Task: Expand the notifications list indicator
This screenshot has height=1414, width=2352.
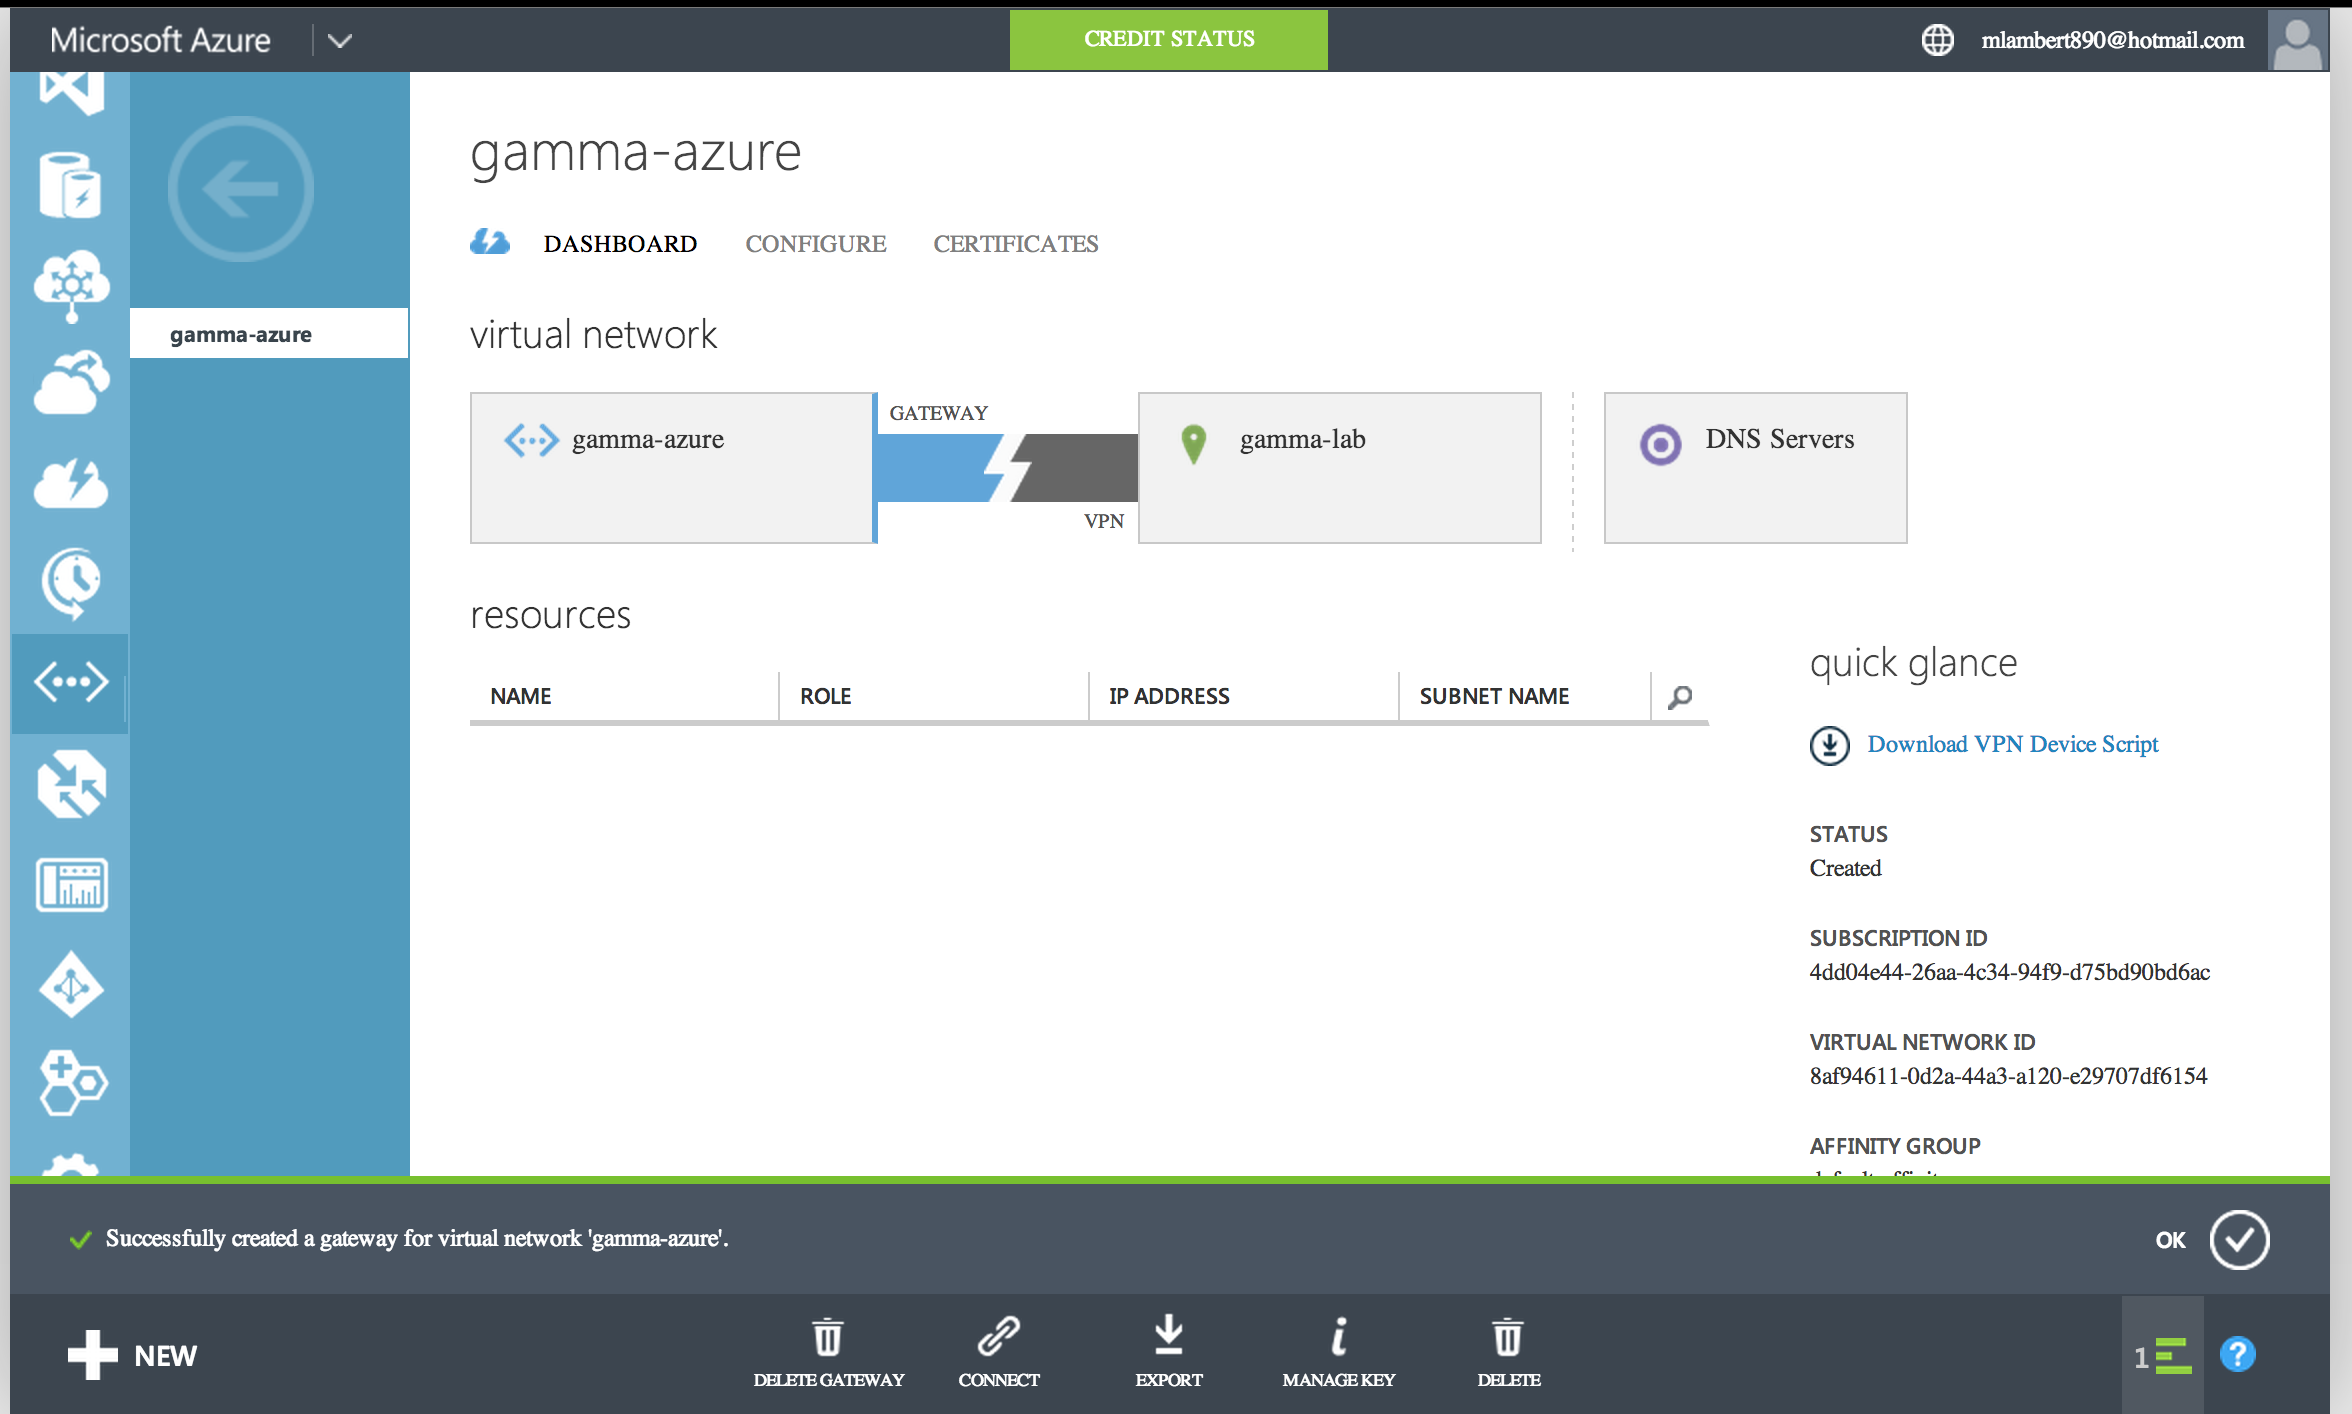Action: click(2164, 1356)
